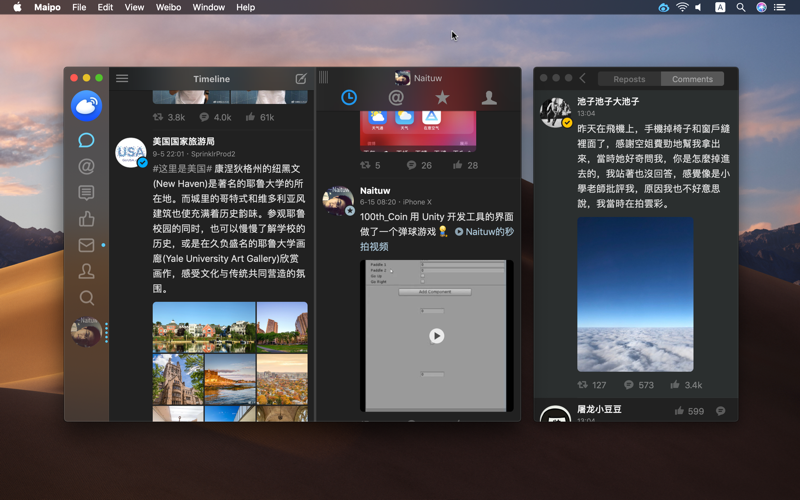
Task: Select the mentions @ icon in sidebar
Action: [x=86, y=166]
